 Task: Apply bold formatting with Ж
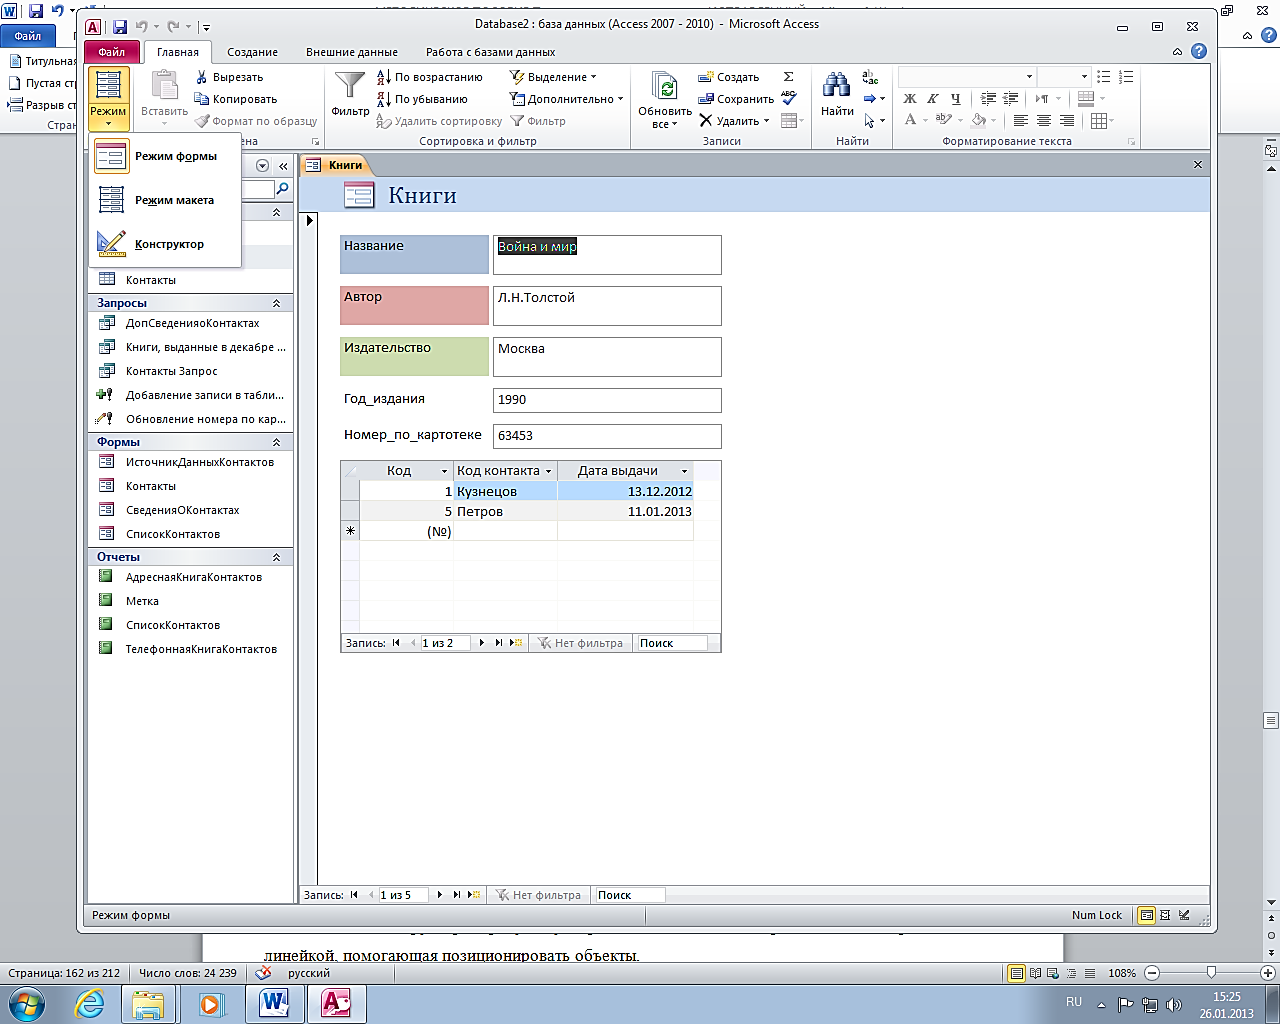pyautogui.click(x=910, y=99)
